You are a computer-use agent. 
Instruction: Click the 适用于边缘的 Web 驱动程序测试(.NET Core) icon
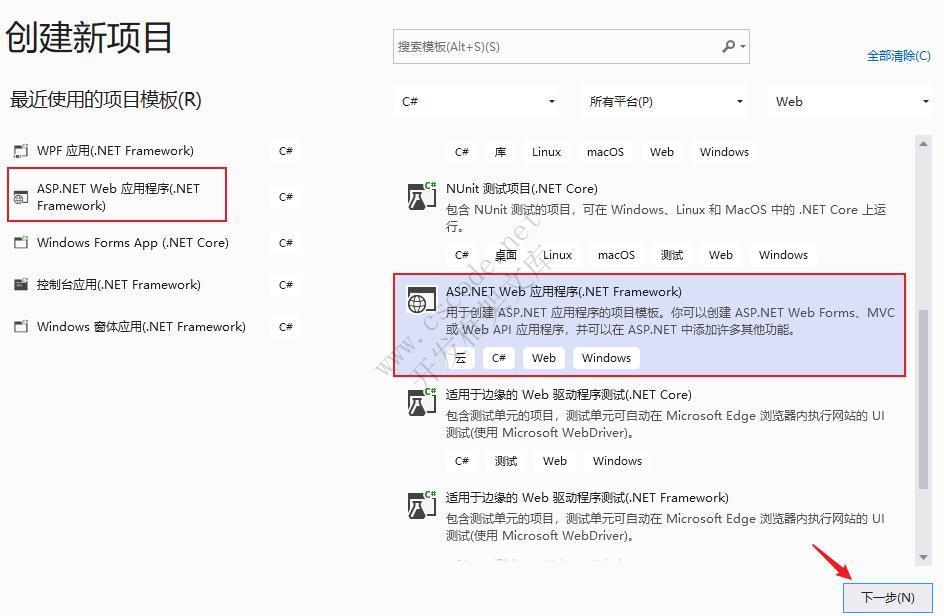click(422, 402)
